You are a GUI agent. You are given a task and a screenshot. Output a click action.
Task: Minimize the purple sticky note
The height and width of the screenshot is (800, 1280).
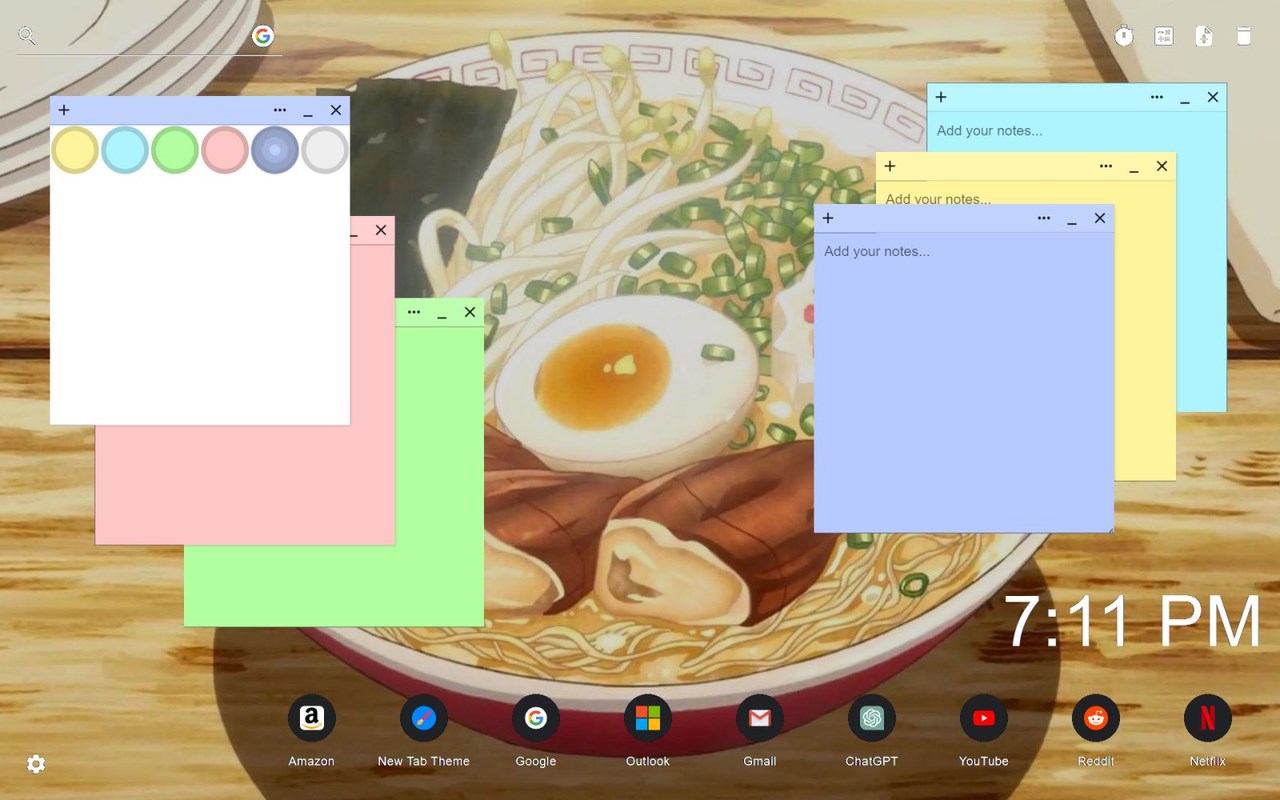point(1072,219)
